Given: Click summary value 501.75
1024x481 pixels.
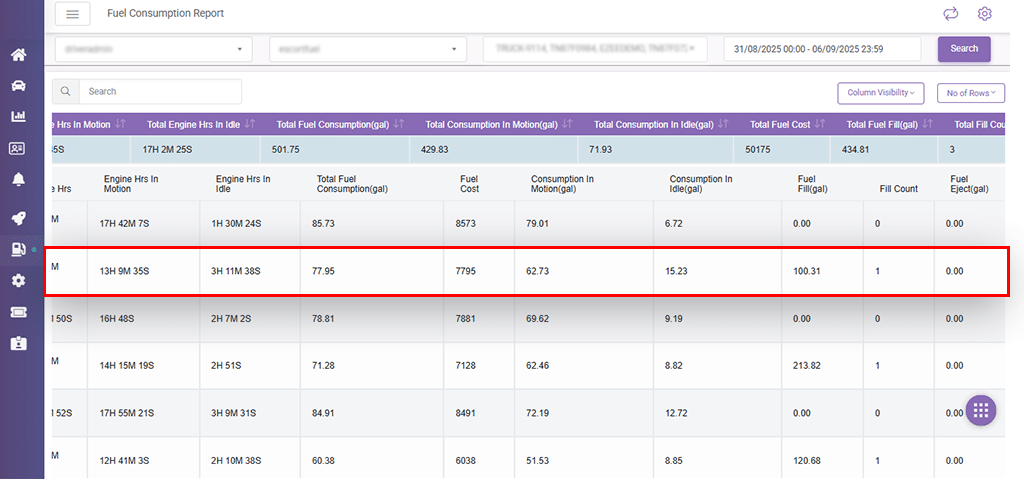Looking at the screenshot, I should coord(286,149).
